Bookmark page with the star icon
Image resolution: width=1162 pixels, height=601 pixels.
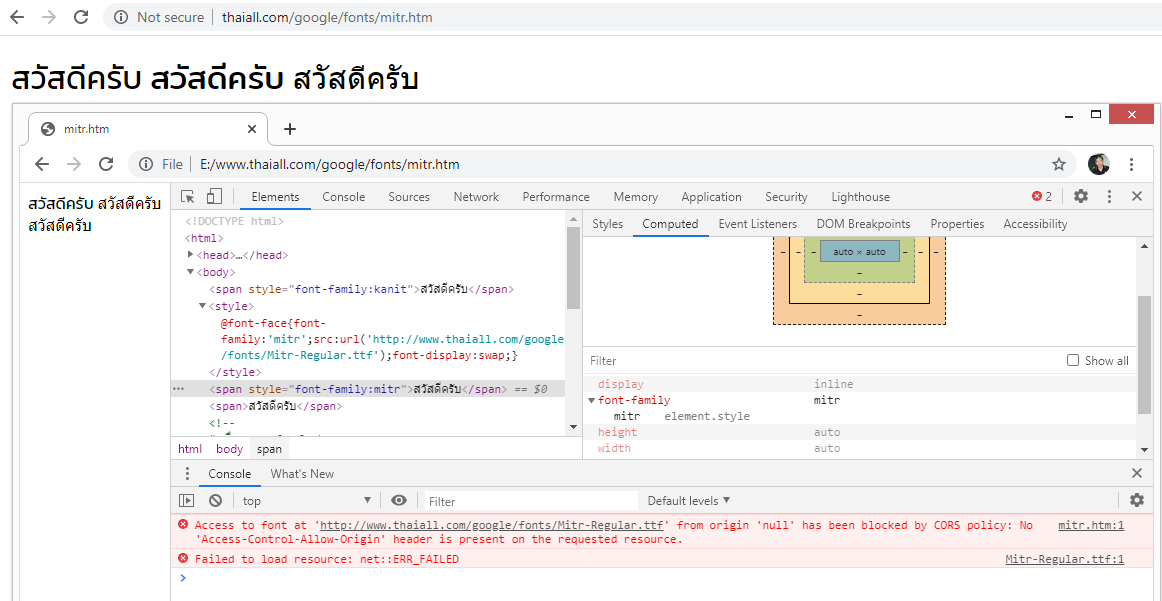tap(1059, 164)
